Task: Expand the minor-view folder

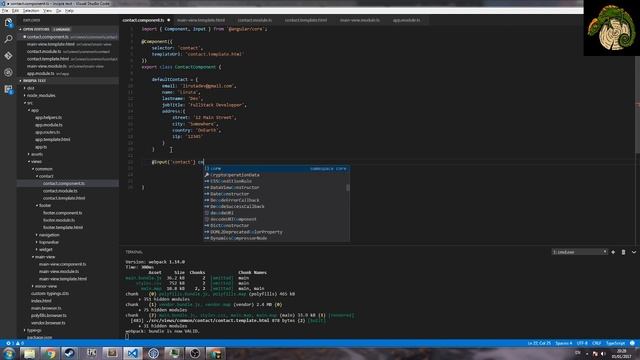Action: 46,287
